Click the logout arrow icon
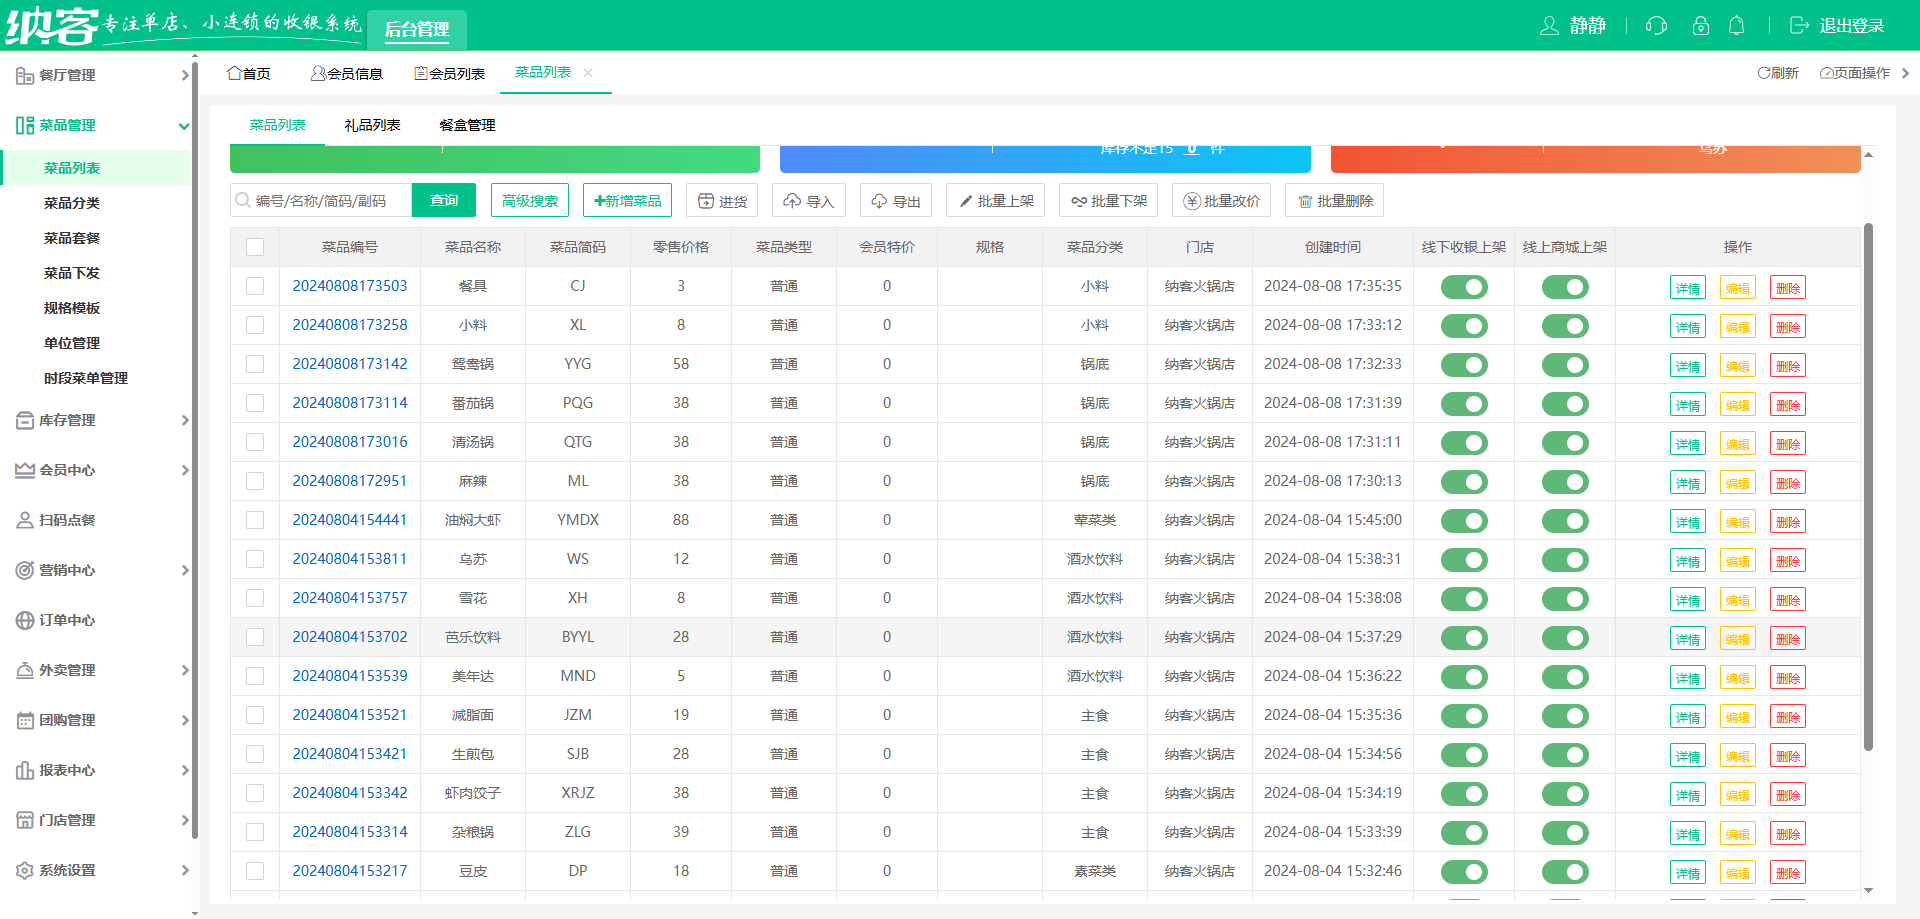Image resolution: width=1920 pixels, height=919 pixels. point(1799,26)
